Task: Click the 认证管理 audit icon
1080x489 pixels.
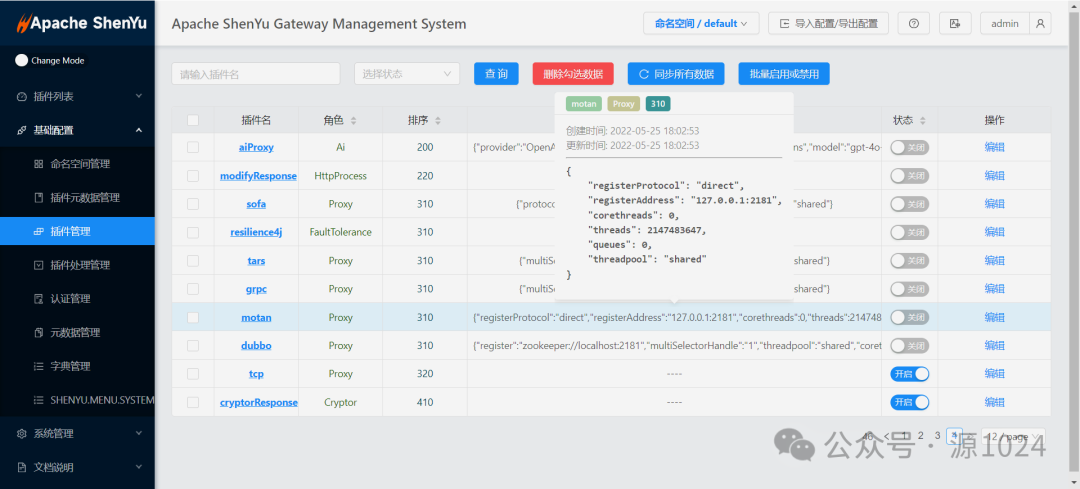Action: coord(39,299)
